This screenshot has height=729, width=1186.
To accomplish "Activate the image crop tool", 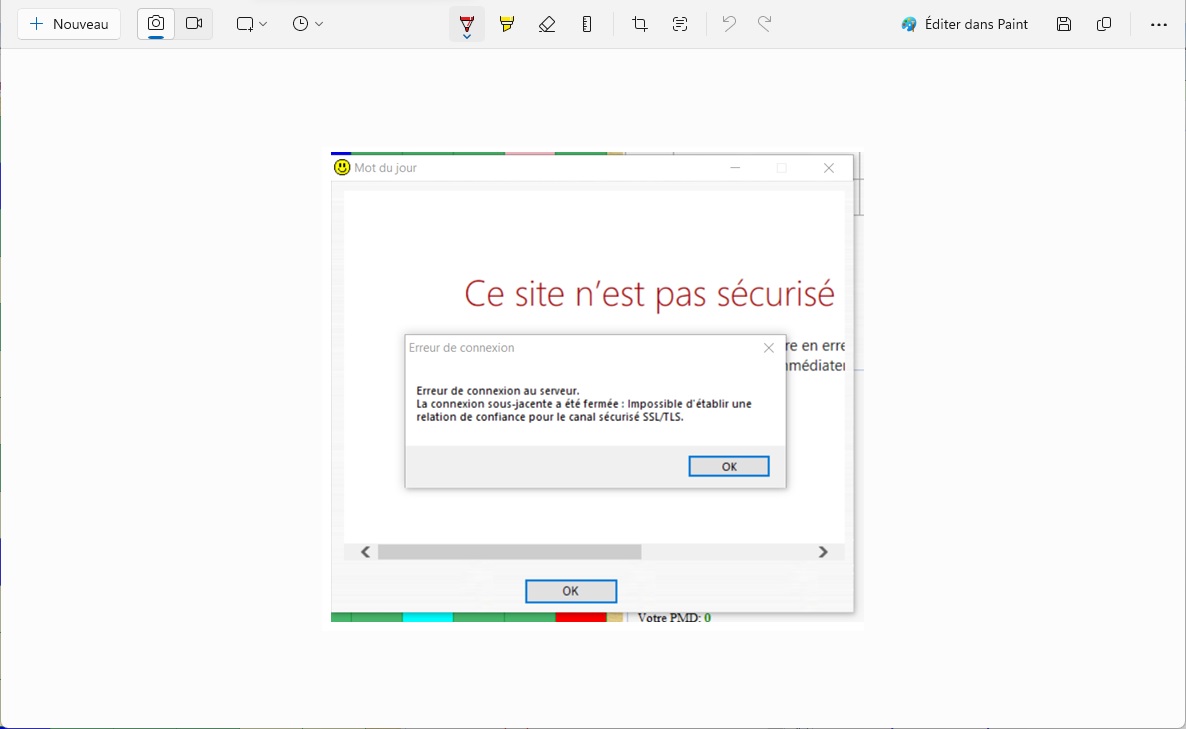I will click(x=640, y=24).
